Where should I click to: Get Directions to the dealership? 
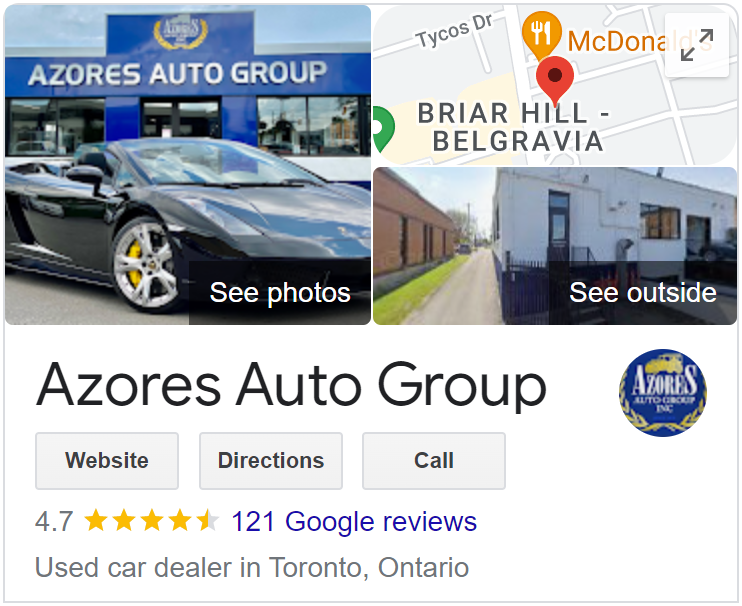tap(271, 461)
